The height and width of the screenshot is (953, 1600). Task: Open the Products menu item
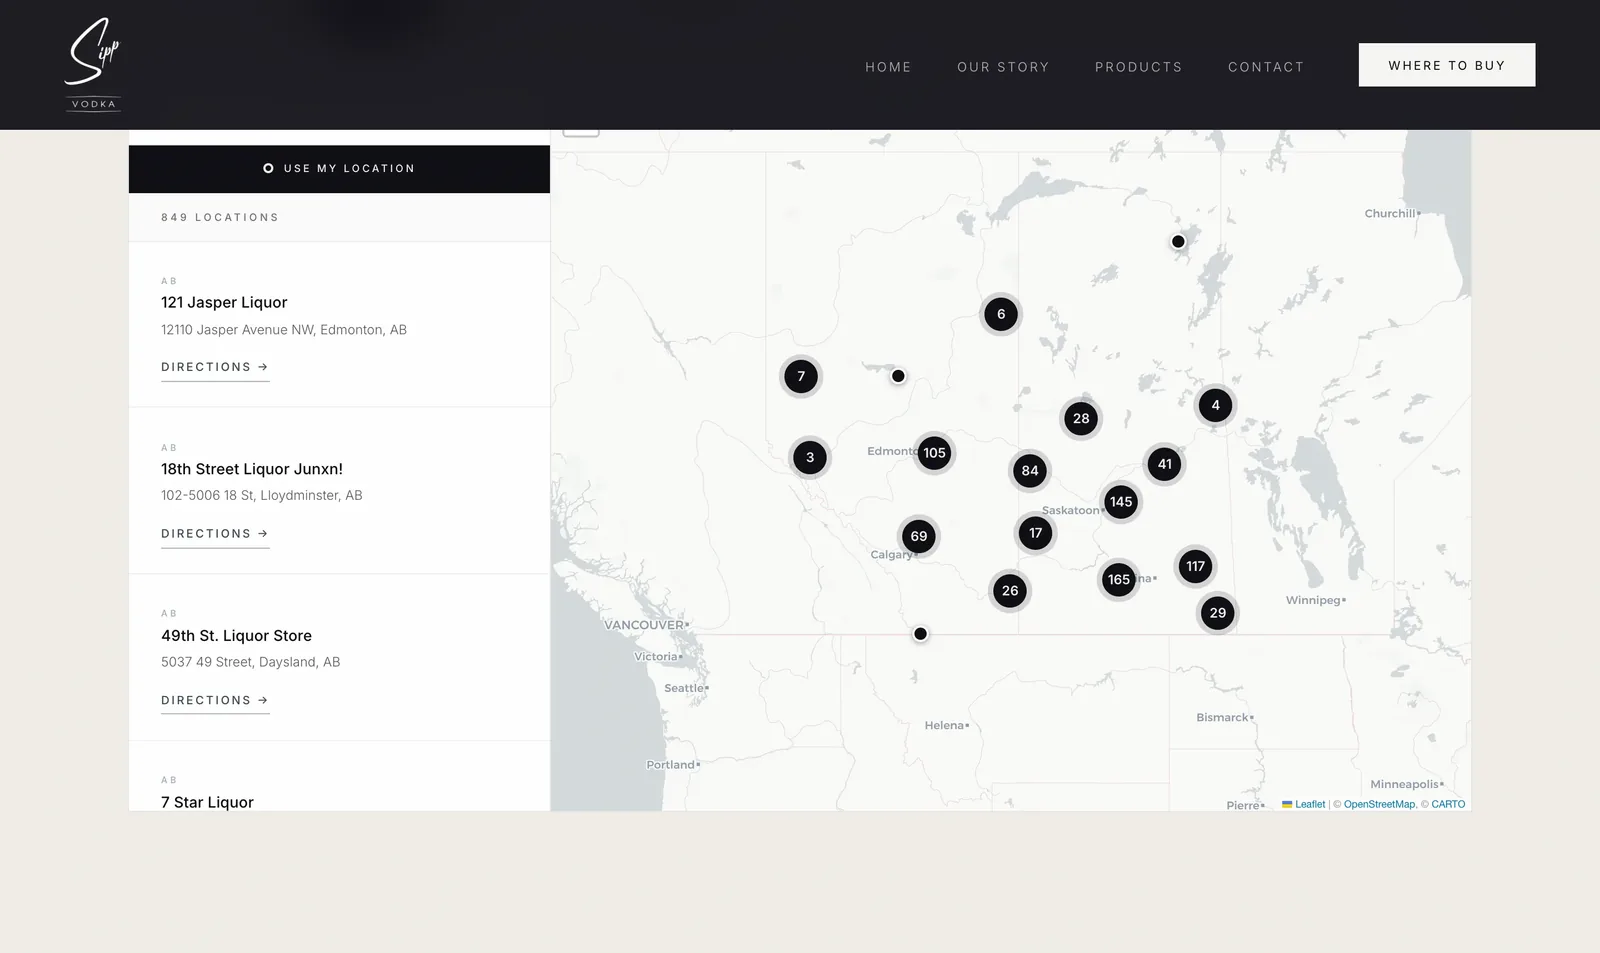[x=1138, y=67]
